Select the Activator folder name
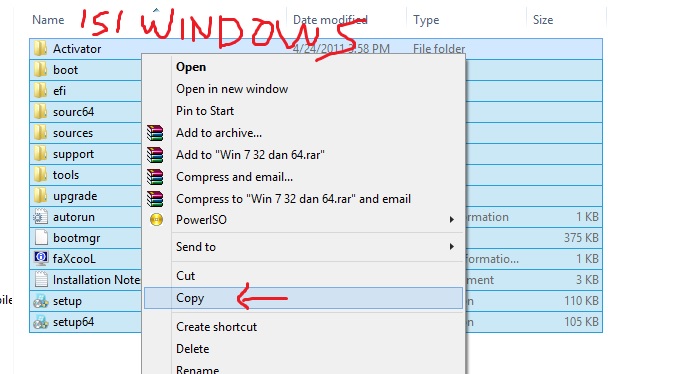 (x=77, y=49)
